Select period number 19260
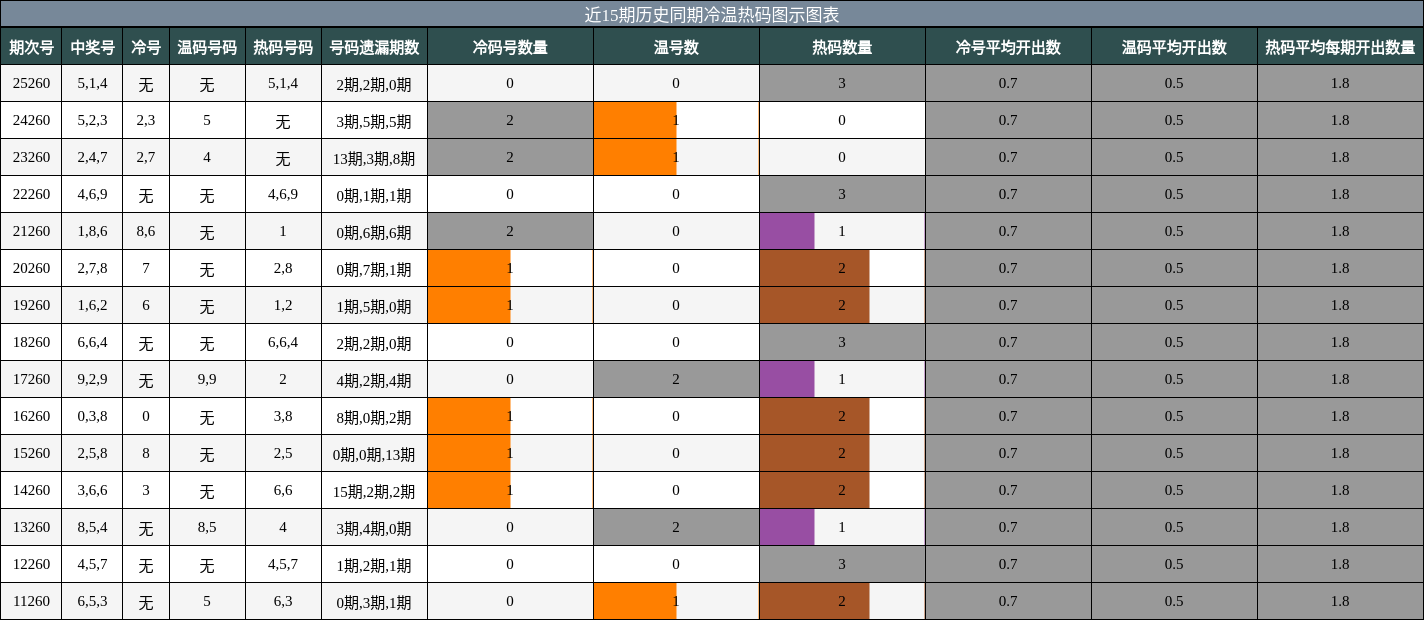 (x=31, y=306)
